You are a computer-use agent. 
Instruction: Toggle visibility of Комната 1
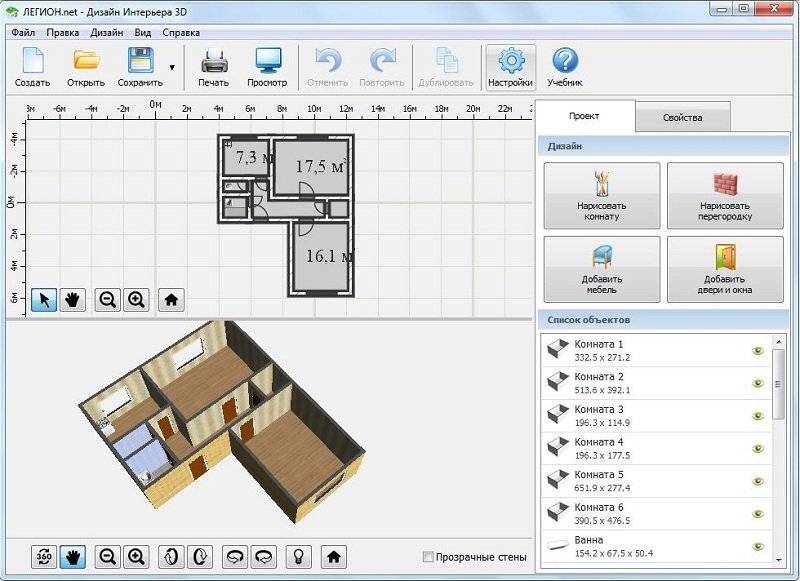(758, 350)
